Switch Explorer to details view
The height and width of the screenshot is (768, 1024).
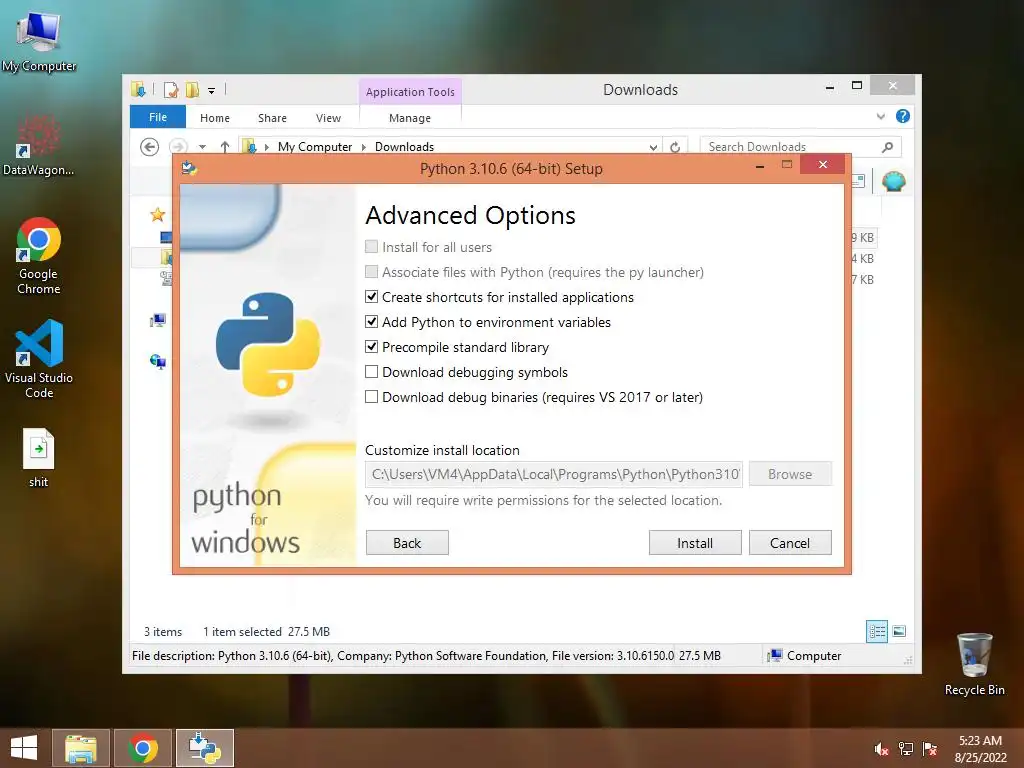click(876, 631)
